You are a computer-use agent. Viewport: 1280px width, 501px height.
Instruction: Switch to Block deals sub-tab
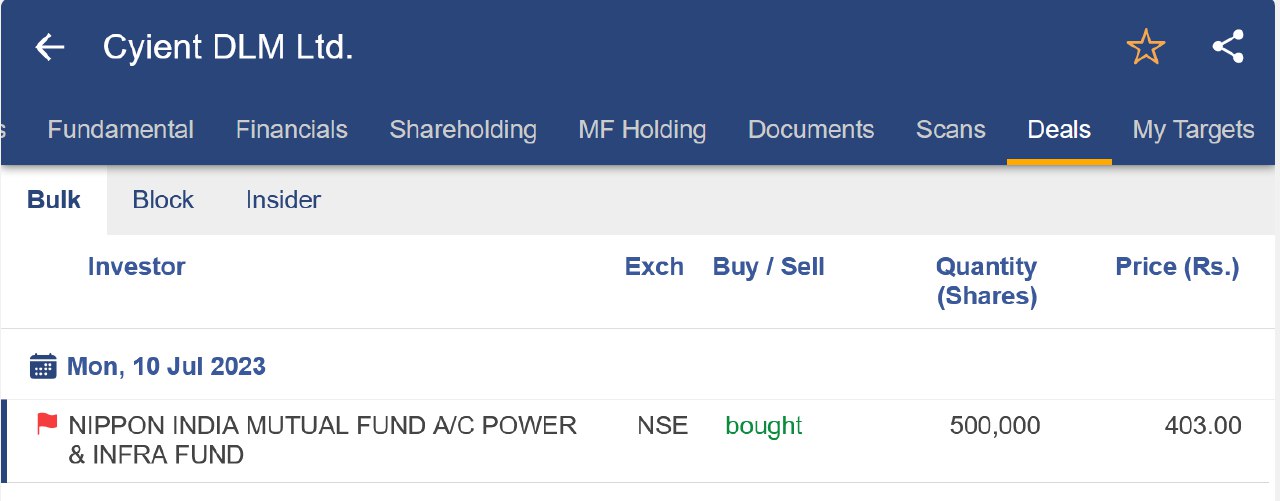(x=163, y=200)
